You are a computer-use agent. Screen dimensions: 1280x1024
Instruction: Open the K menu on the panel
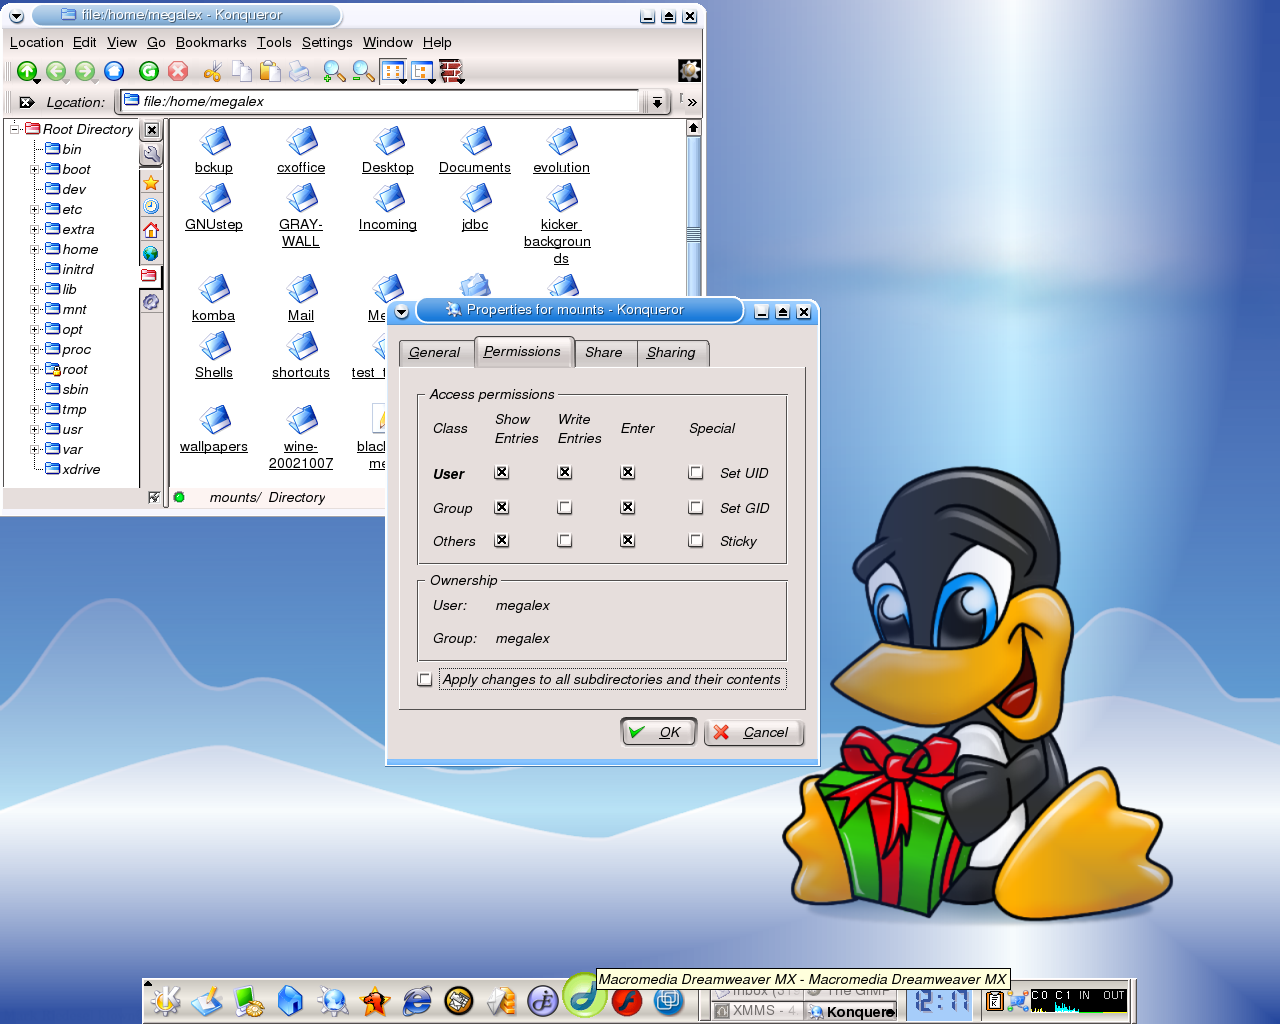(x=166, y=1000)
